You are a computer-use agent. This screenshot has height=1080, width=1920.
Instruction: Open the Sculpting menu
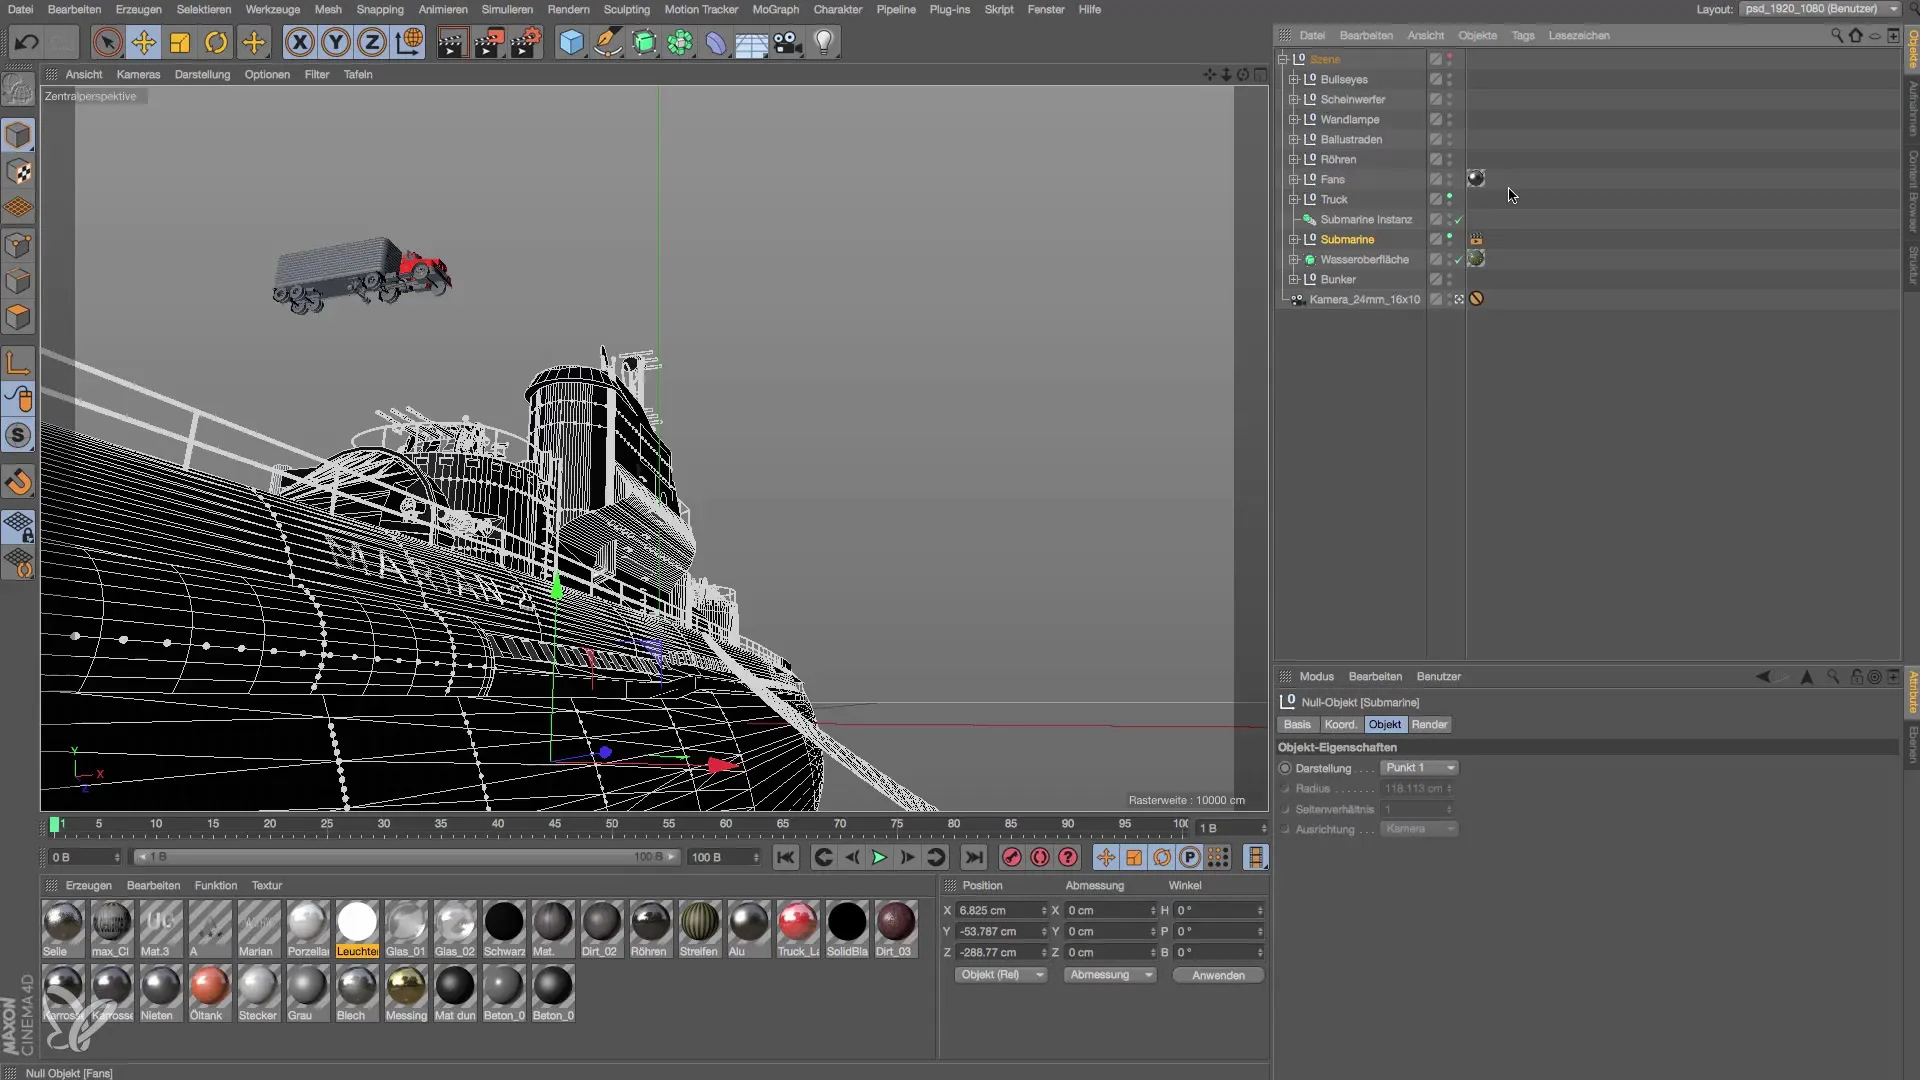point(627,9)
